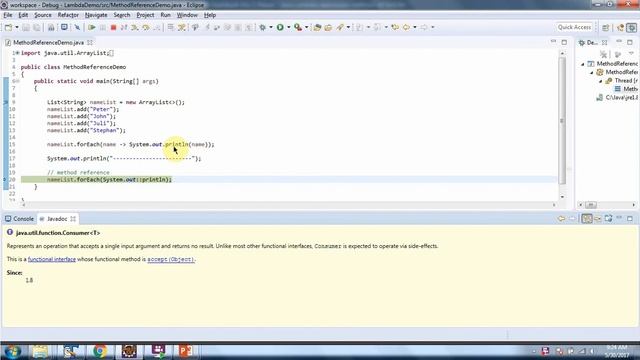Viewport: 640px width, 360px height.
Task: Open the Debug launch dropdown arrow
Action: [x=271, y=27]
